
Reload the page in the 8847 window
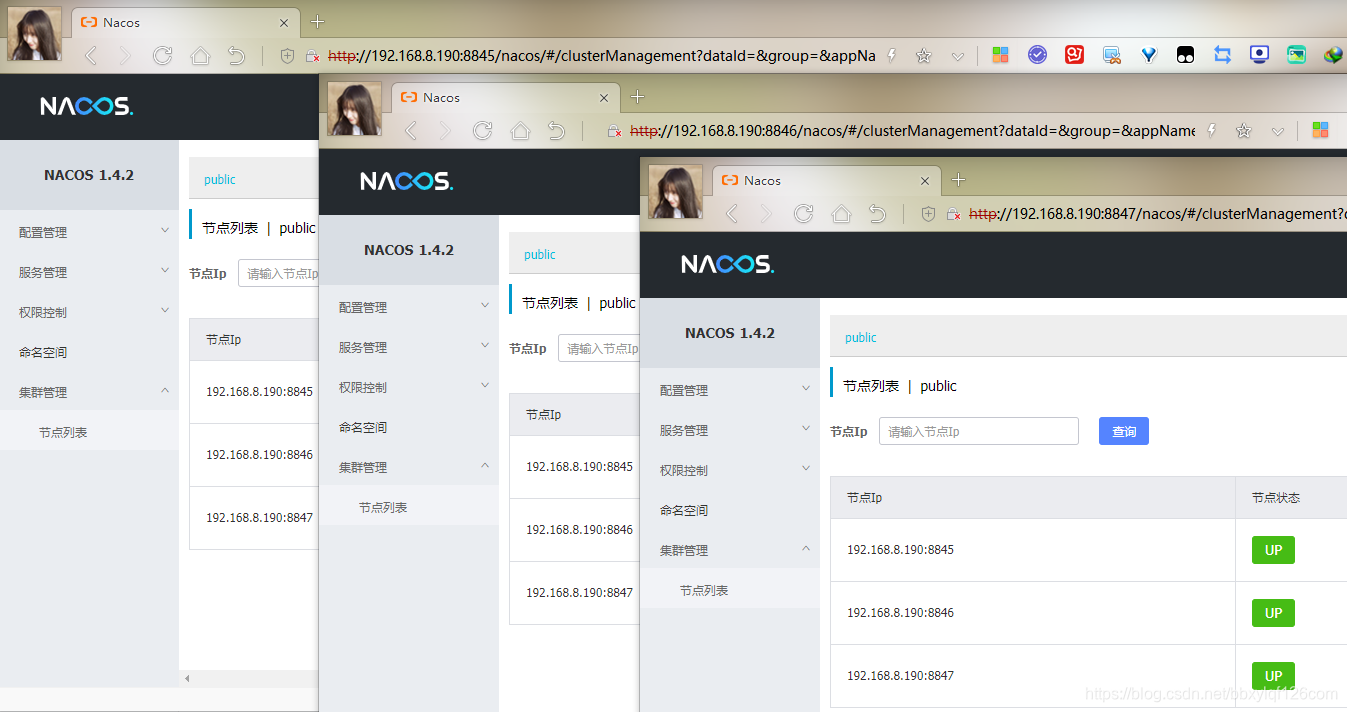coord(803,214)
